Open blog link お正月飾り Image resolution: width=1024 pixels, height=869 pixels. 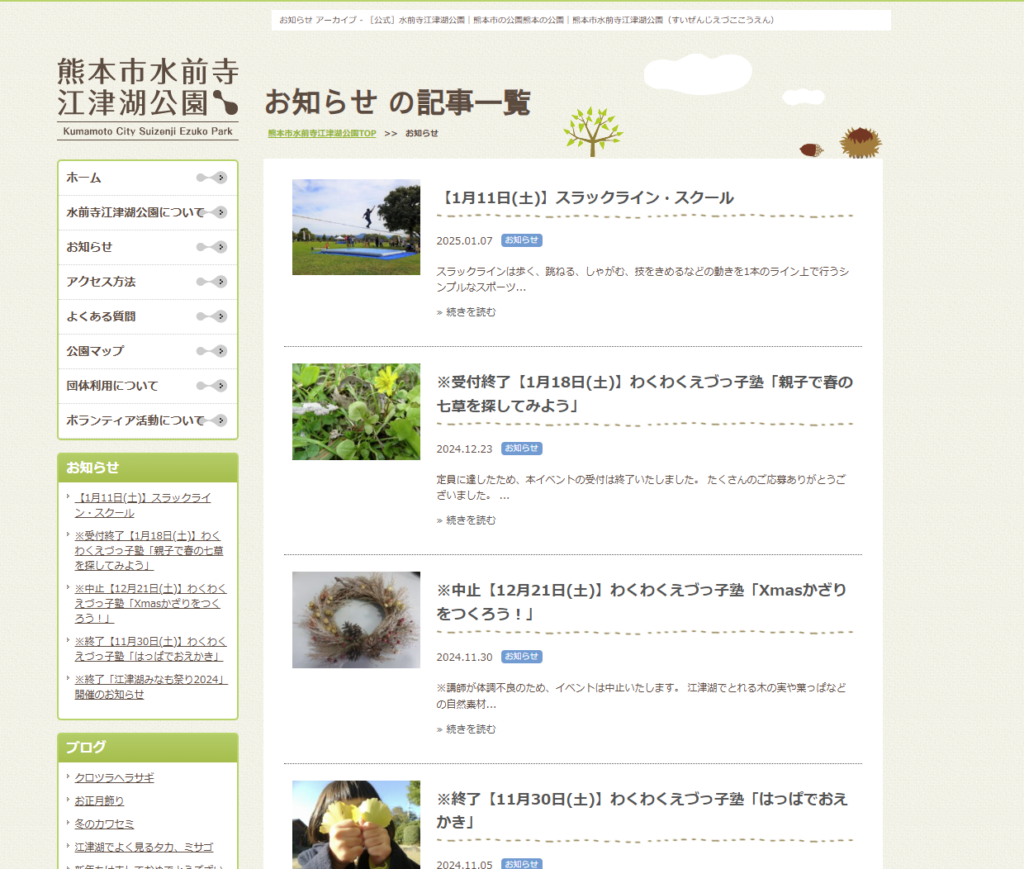coord(99,800)
